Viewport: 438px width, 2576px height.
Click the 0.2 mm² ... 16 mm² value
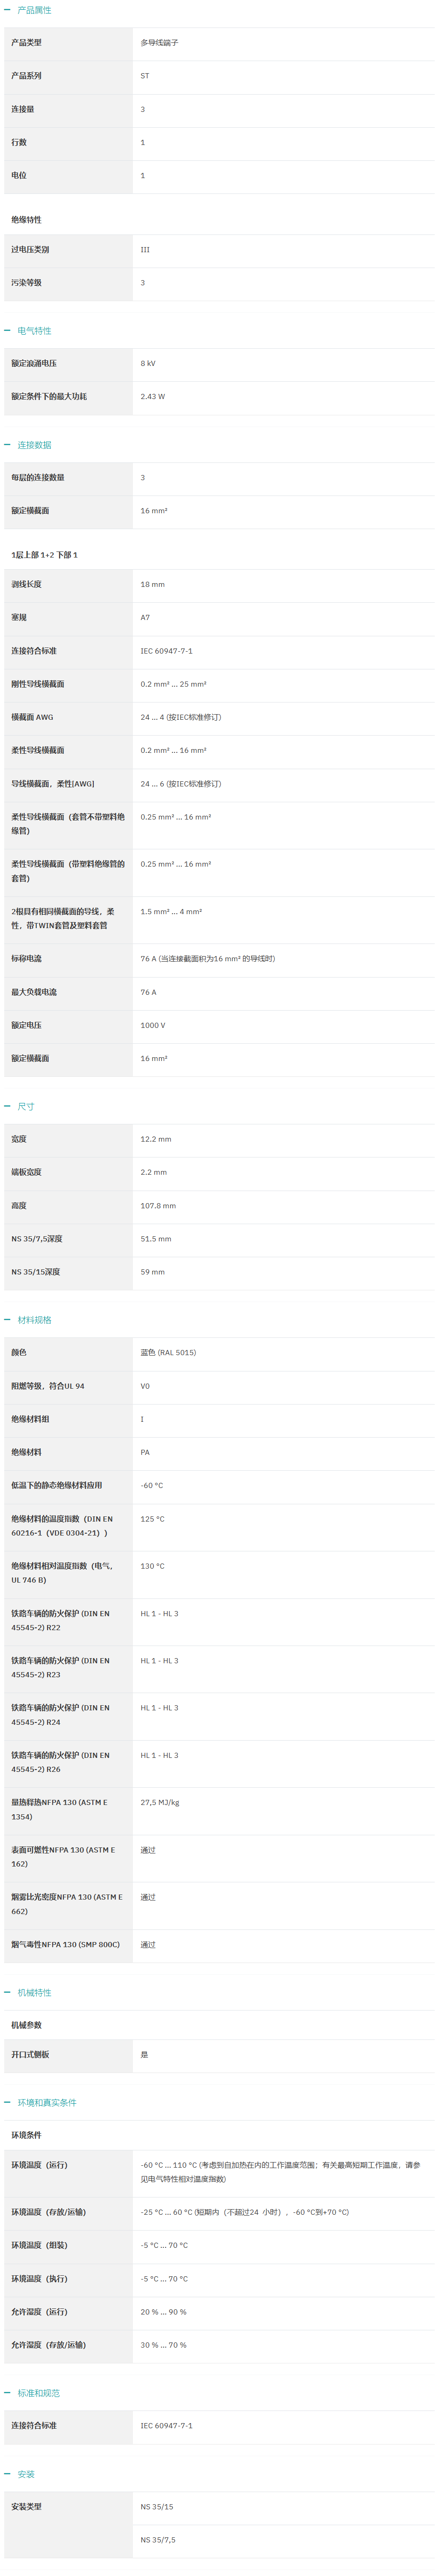click(173, 750)
